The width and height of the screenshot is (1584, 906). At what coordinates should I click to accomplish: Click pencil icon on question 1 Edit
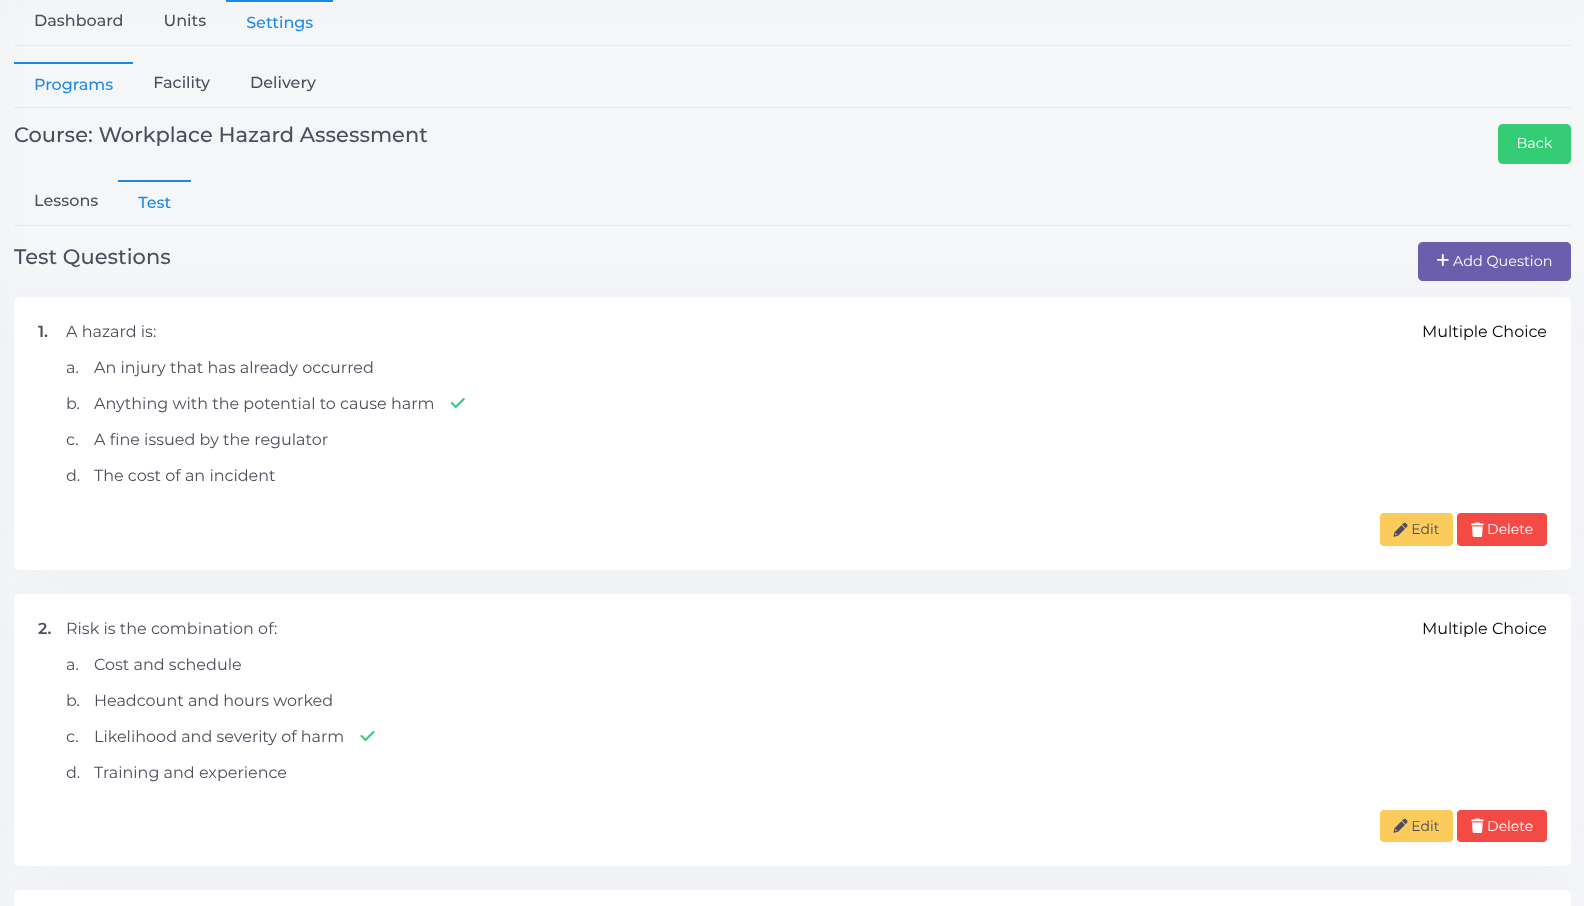[1400, 530]
